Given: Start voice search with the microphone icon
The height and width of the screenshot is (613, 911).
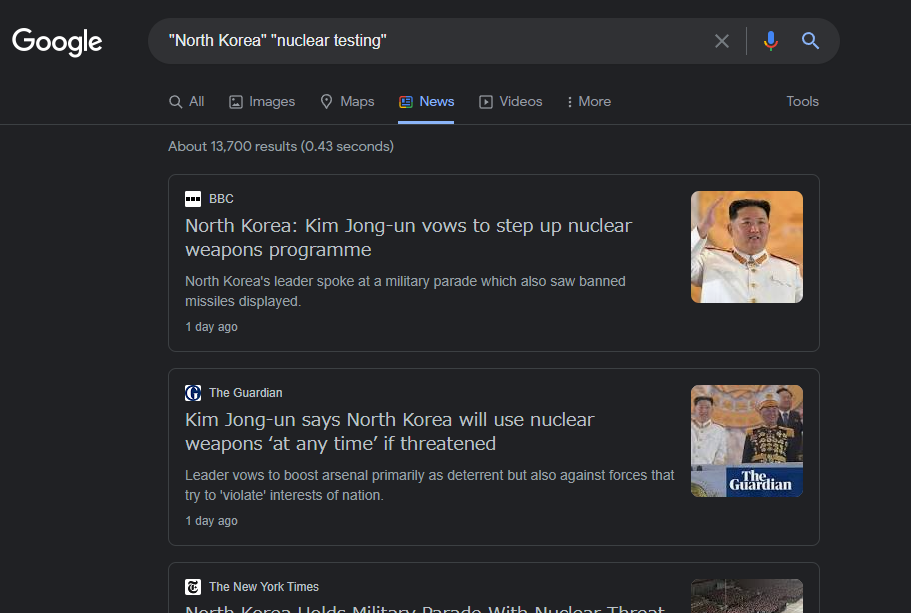Looking at the screenshot, I should (770, 41).
